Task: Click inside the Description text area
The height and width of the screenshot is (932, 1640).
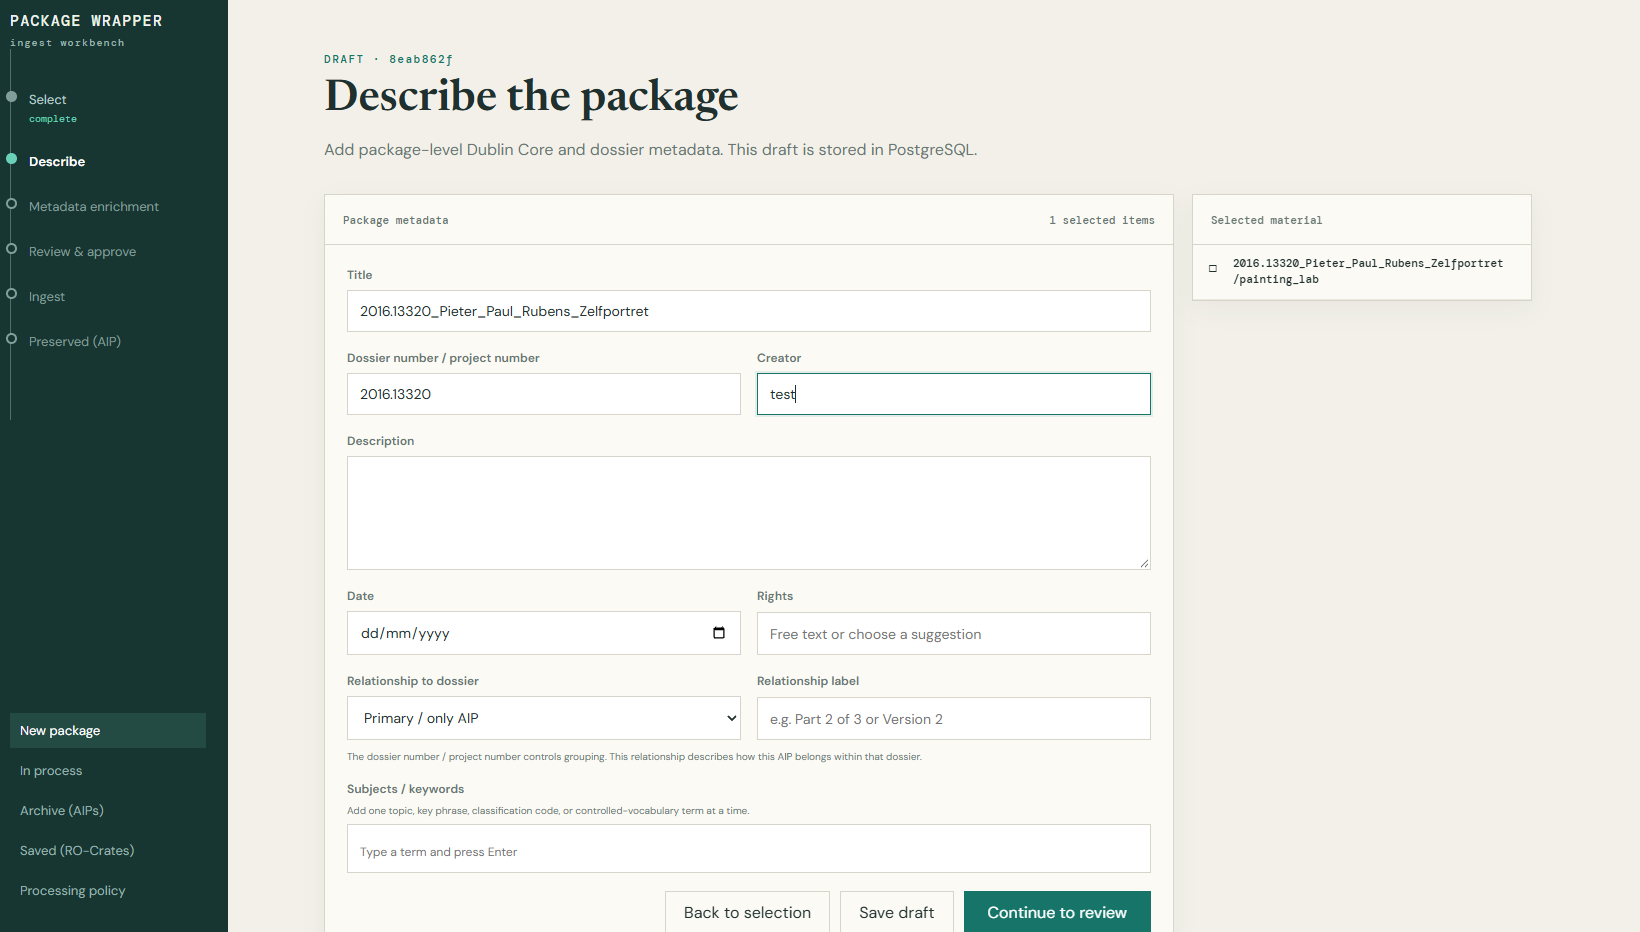Action: (x=748, y=513)
